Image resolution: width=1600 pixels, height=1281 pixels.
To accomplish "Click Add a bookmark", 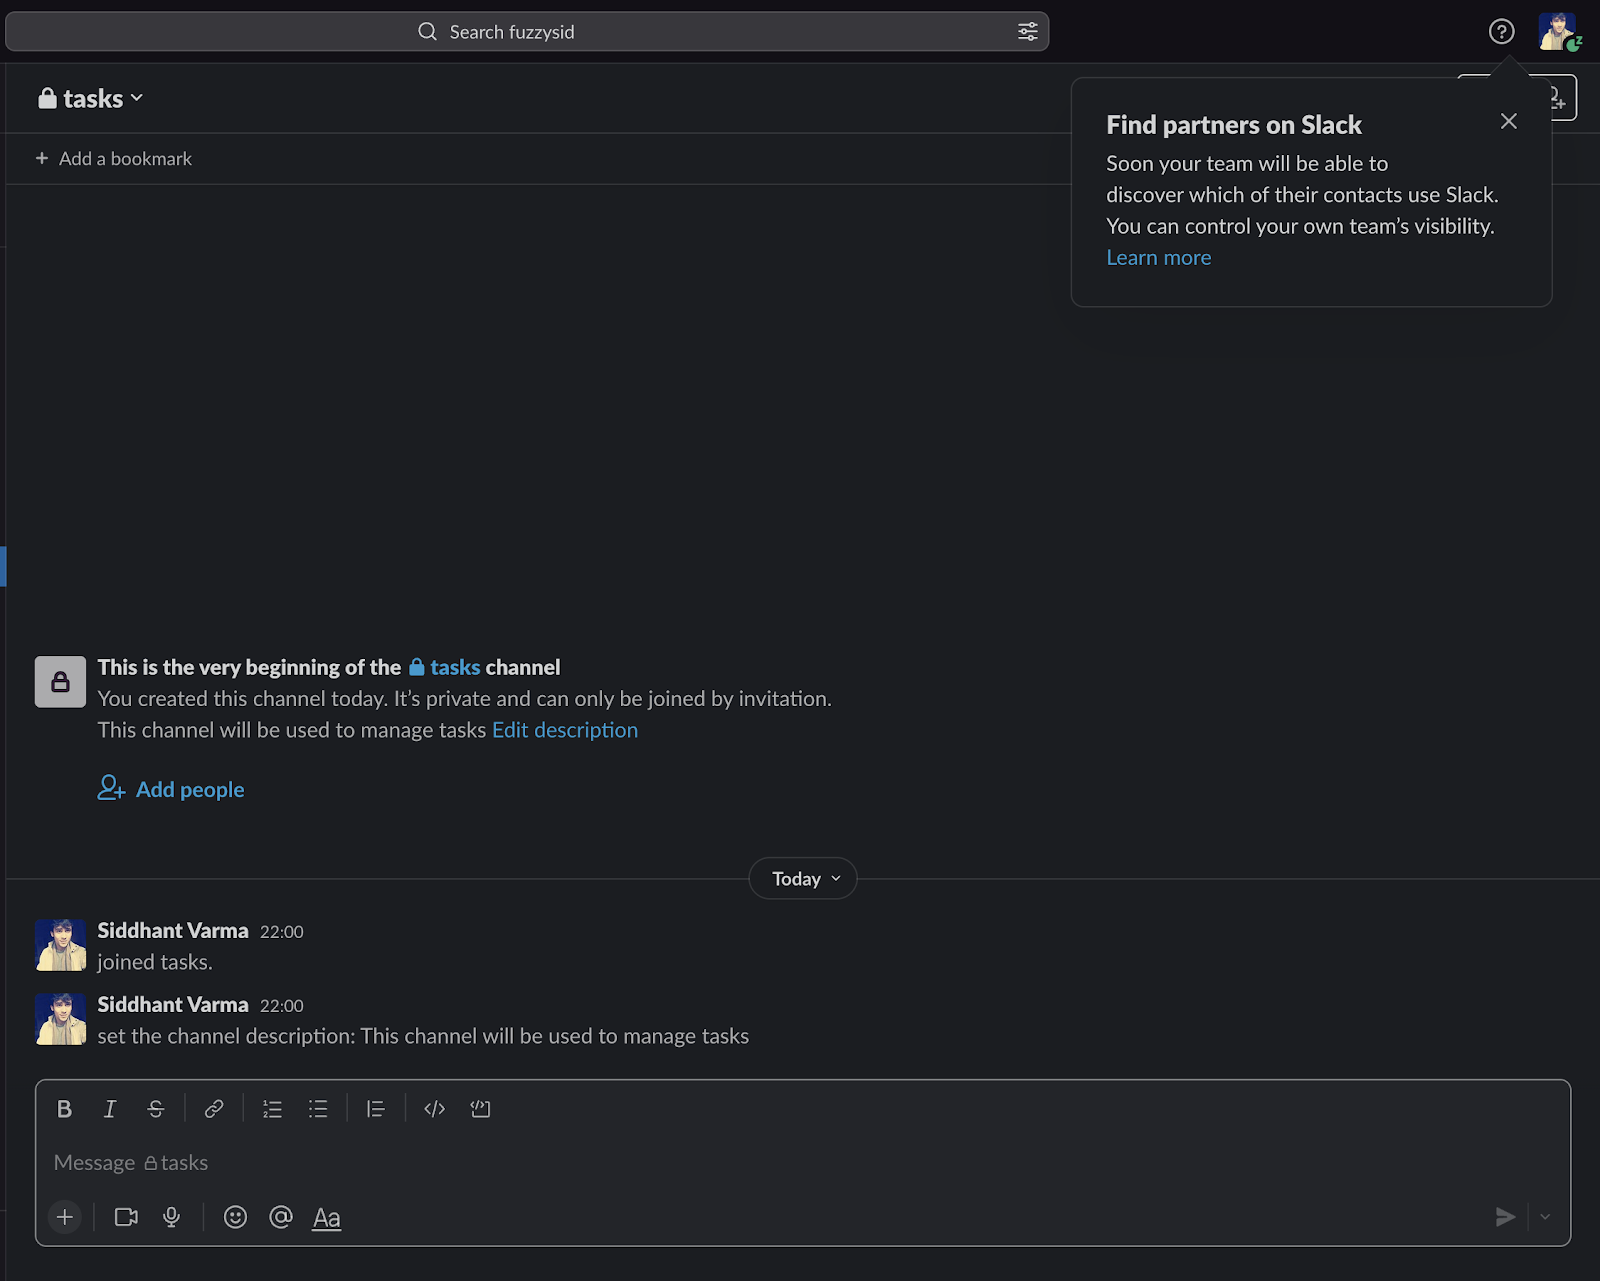I will 114,159.
